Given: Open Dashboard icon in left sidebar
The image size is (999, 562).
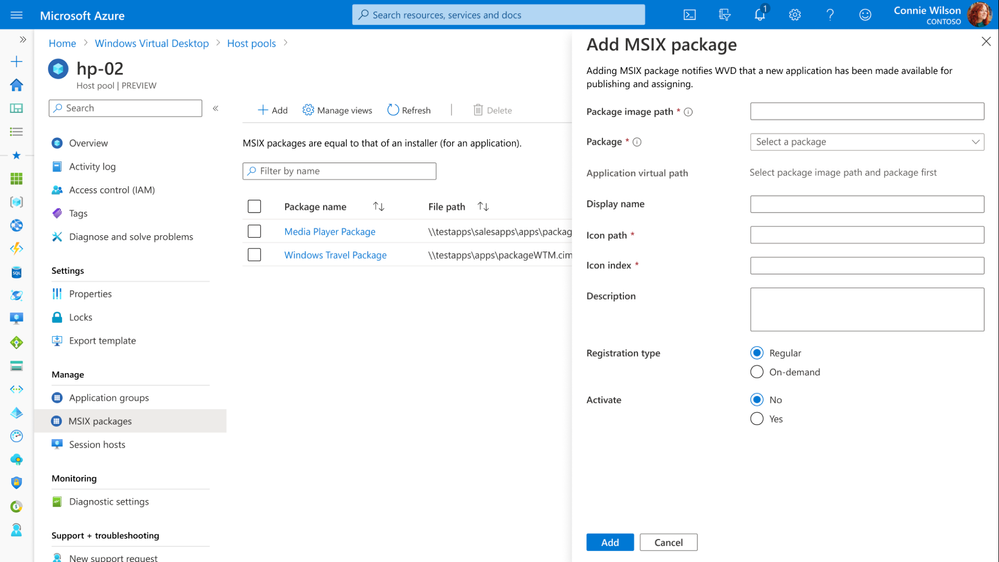Looking at the screenshot, I should [17, 108].
